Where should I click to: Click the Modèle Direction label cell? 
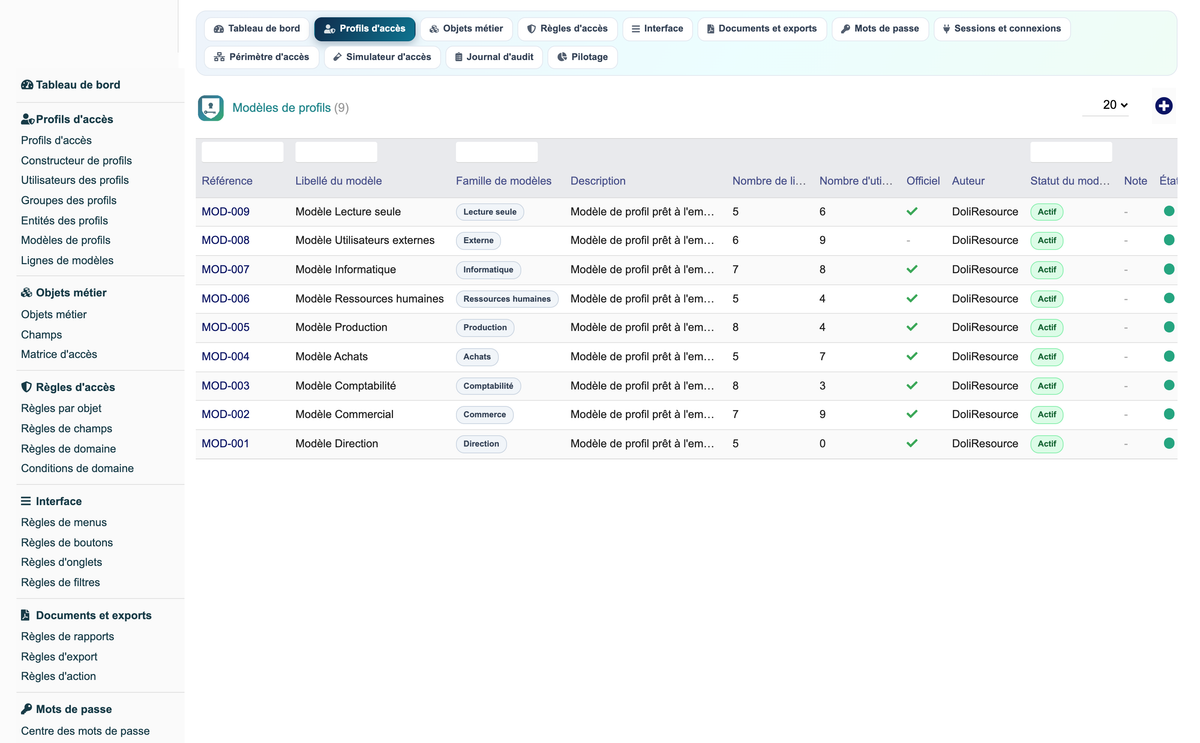(x=337, y=444)
